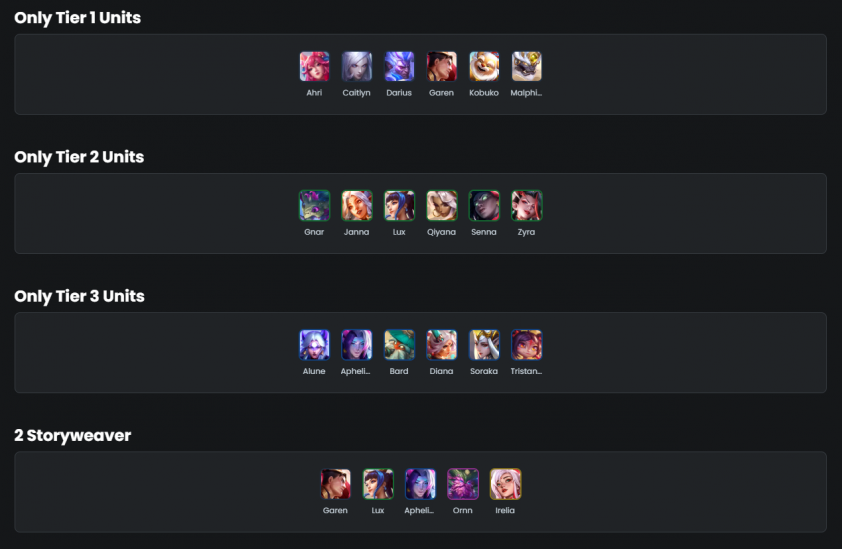The image size is (842, 549).
Task: Select the Caitlyn portrait in Tier 1
Action: (357, 66)
